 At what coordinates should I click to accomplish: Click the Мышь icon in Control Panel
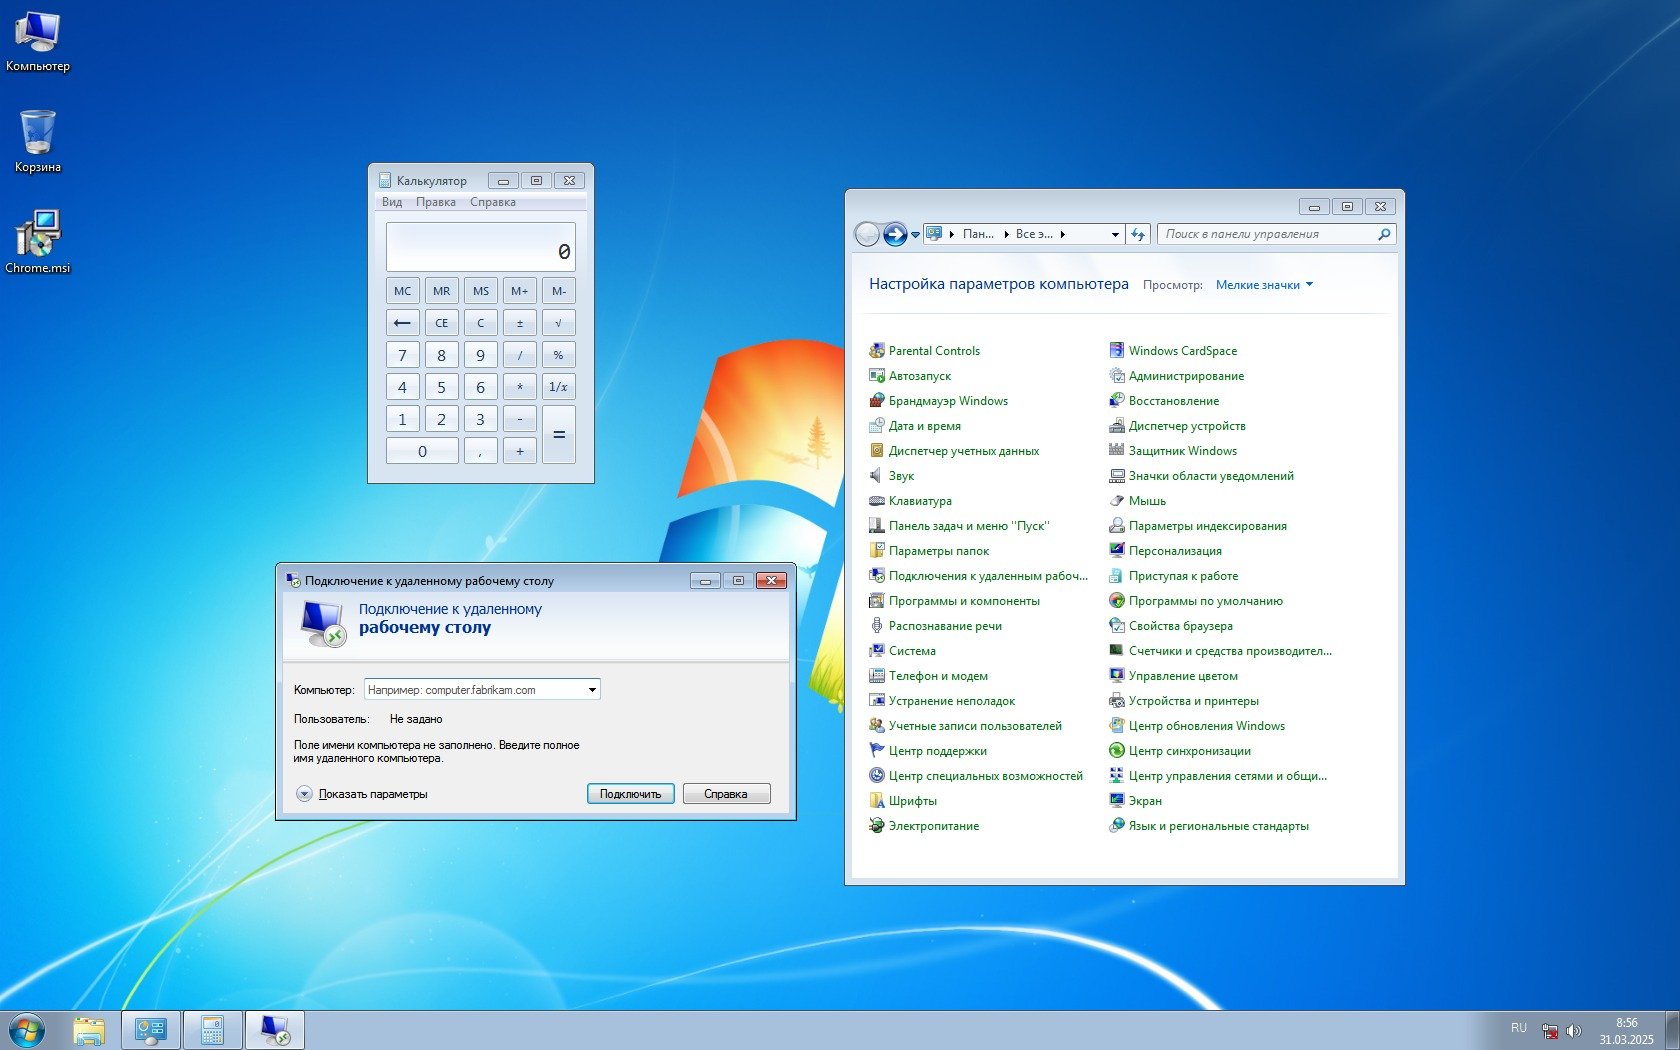coord(1117,501)
